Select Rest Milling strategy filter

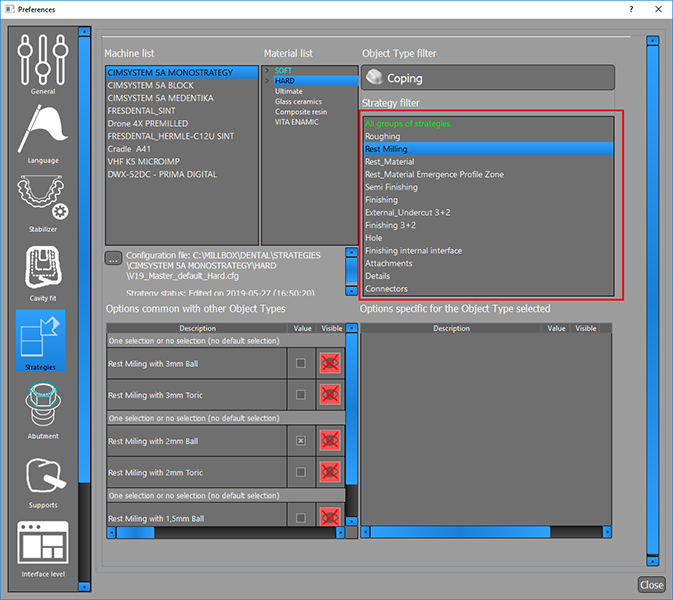pyautogui.click(x=488, y=149)
